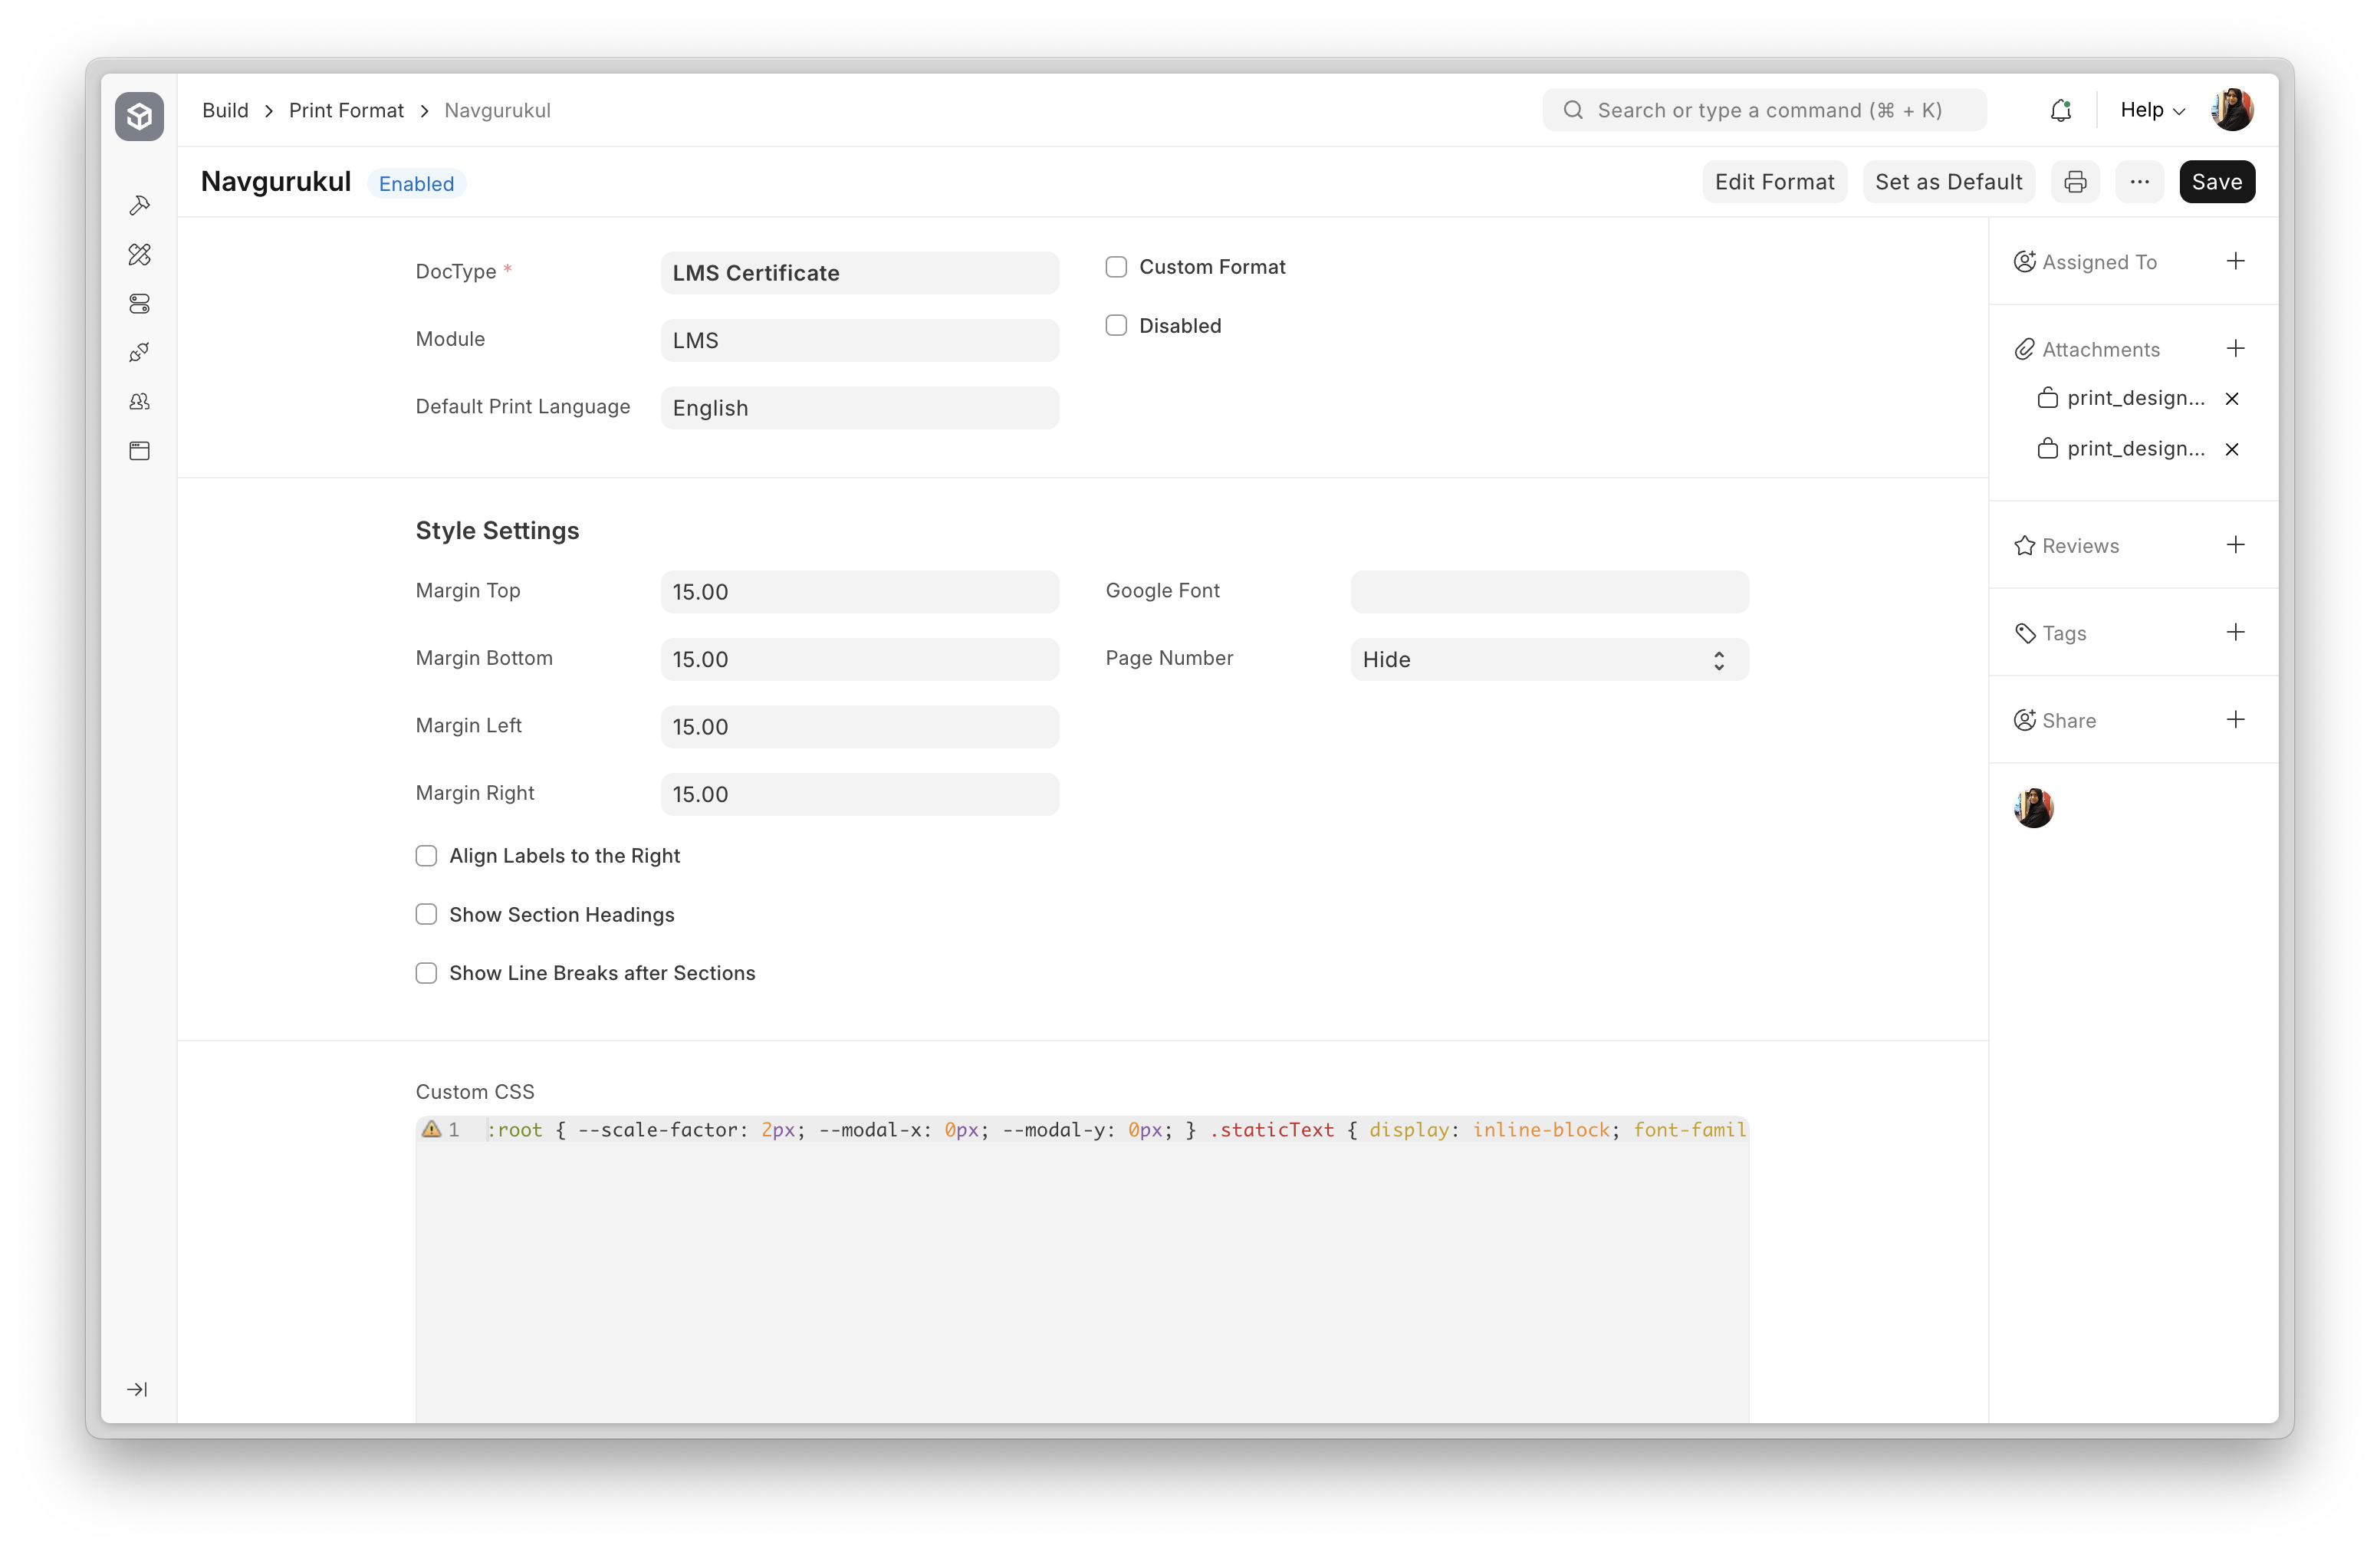This screenshot has width=2380, height=1552.
Task: Click the Save button
Action: (2216, 182)
